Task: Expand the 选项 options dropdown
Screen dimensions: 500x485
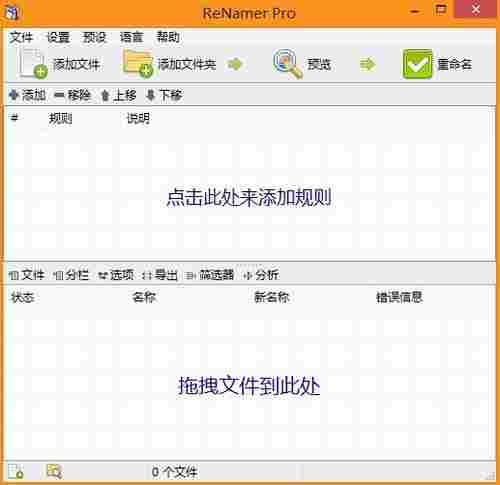Action: coord(116,275)
